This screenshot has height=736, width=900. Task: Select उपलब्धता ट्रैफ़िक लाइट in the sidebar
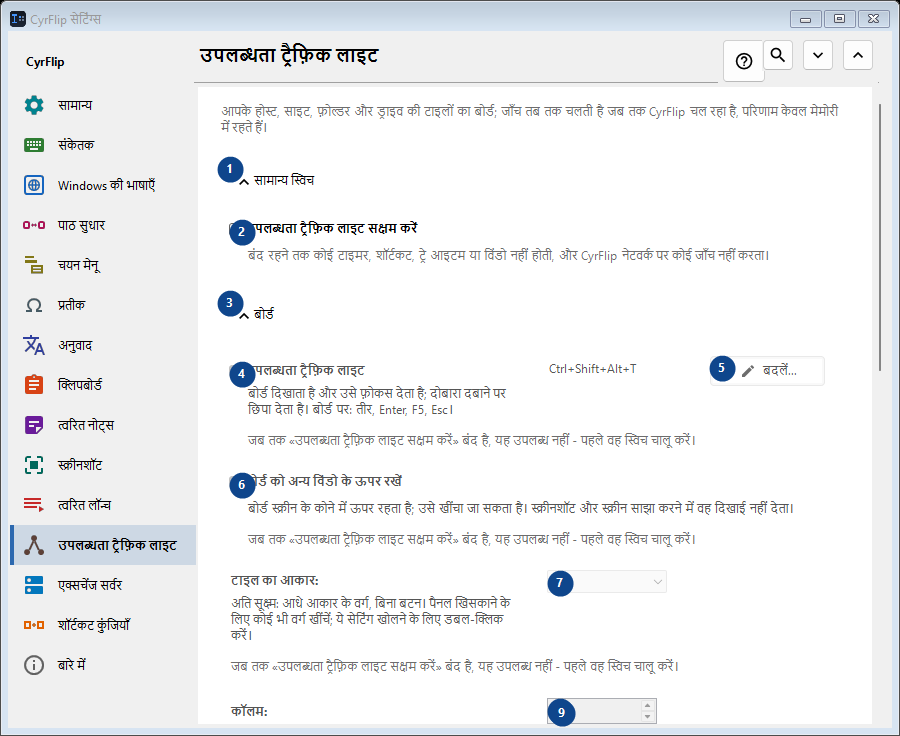(103, 545)
